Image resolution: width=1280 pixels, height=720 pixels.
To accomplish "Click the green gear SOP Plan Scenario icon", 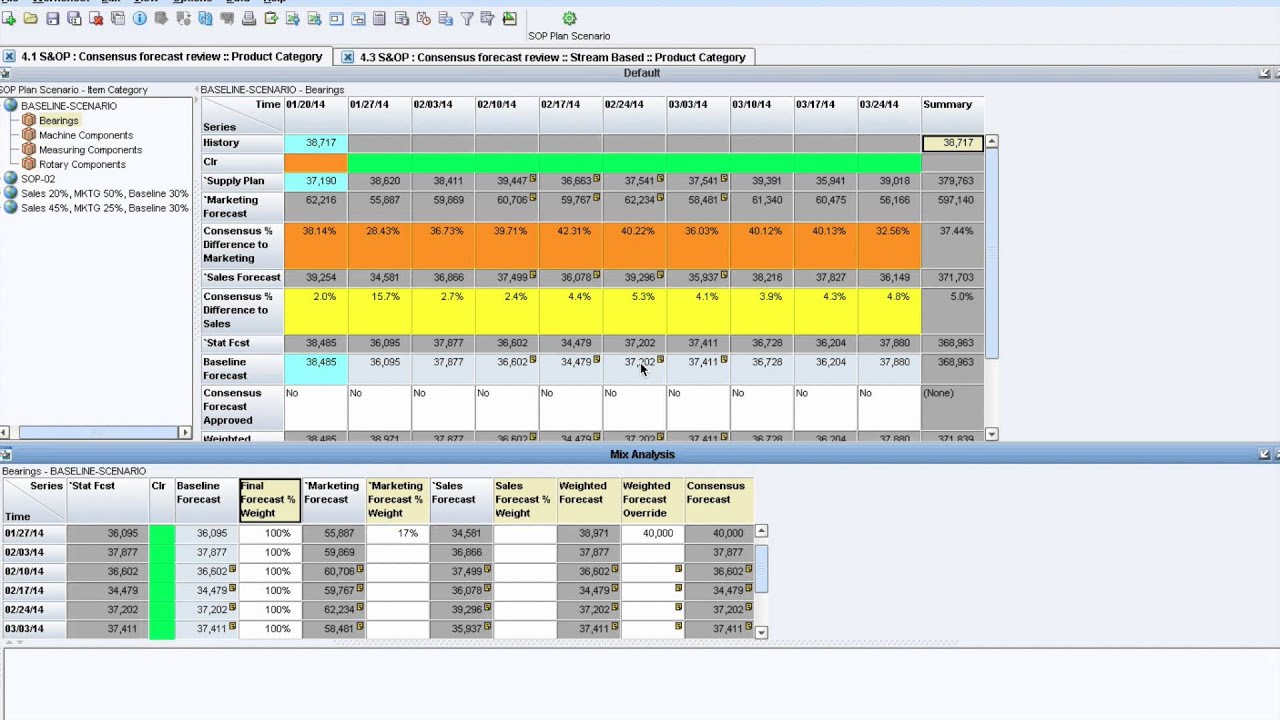I will tap(569, 18).
